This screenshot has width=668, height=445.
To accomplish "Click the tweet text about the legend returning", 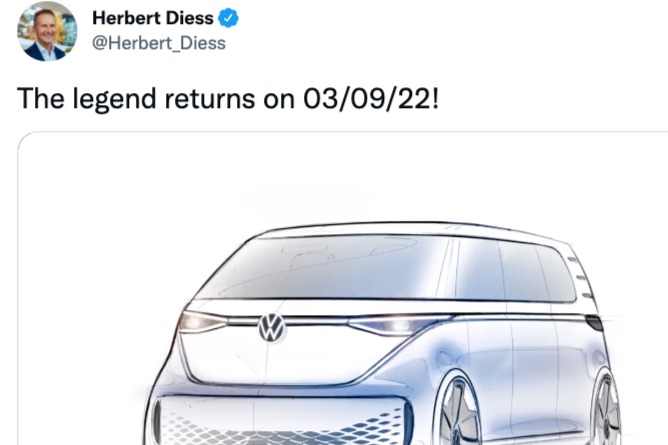I will tap(229, 99).
